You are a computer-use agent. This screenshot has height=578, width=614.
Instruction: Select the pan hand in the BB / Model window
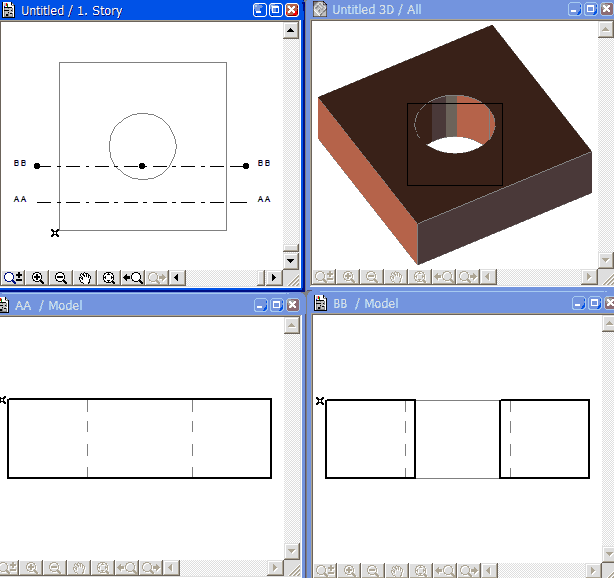click(397, 571)
